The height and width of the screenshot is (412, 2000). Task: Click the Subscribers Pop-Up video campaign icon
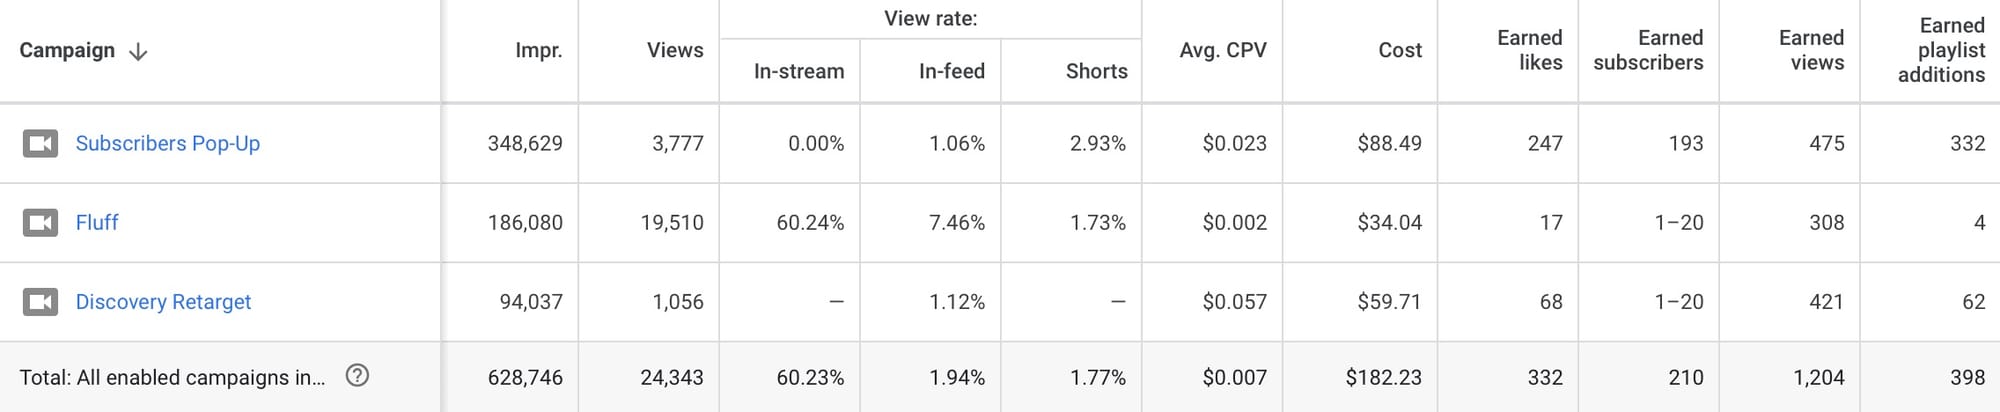[40, 143]
